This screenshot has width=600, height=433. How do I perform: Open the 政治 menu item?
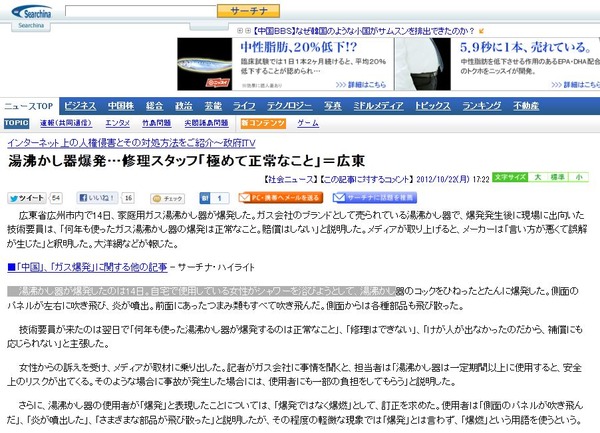[184, 106]
